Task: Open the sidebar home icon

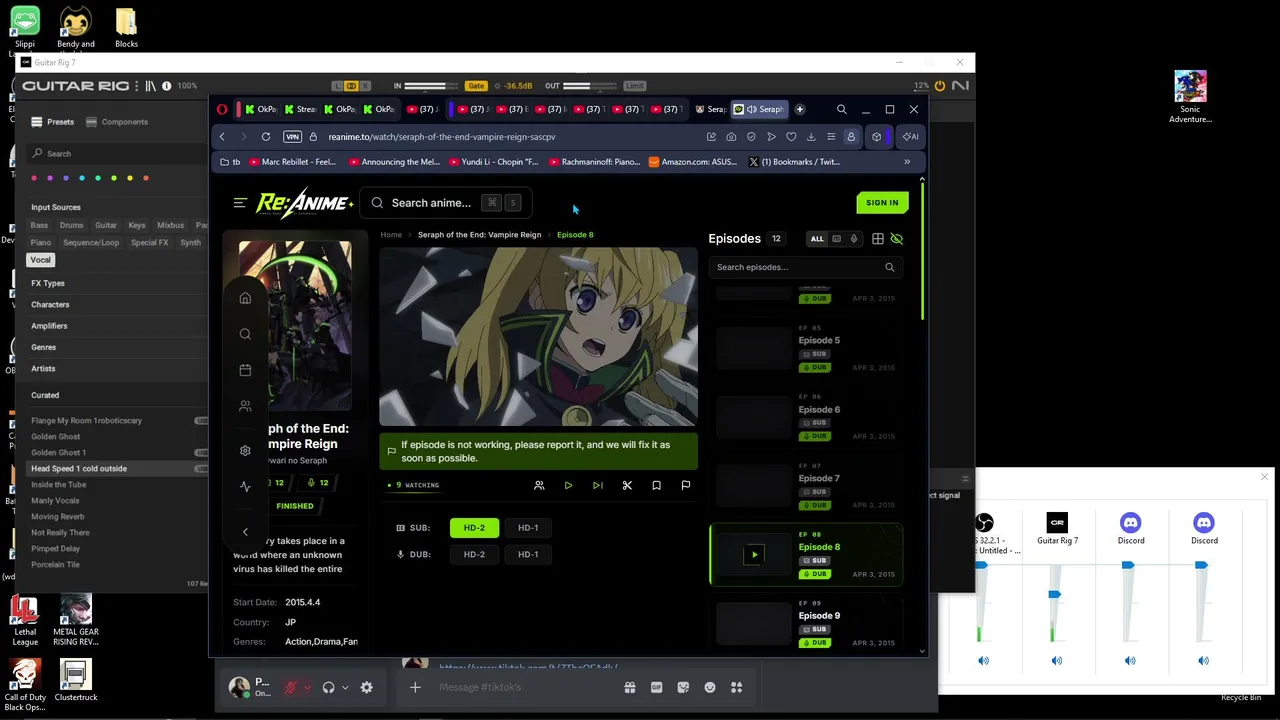Action: click(245, 298)
